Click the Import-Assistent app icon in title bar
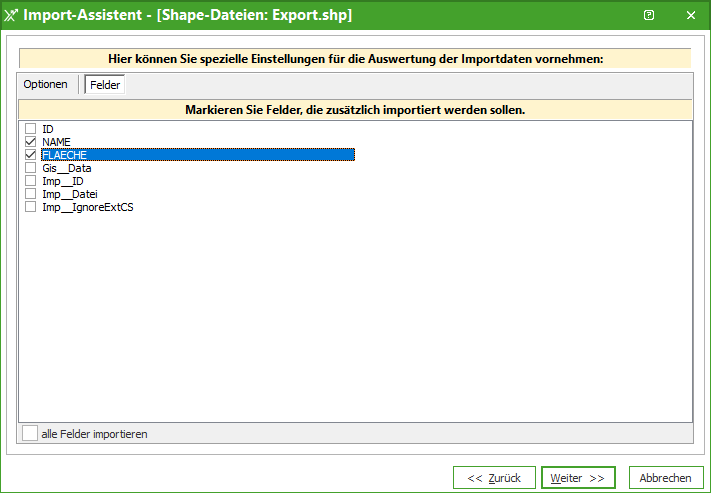The width and height of the screenshot is (711, 493). 11,15
